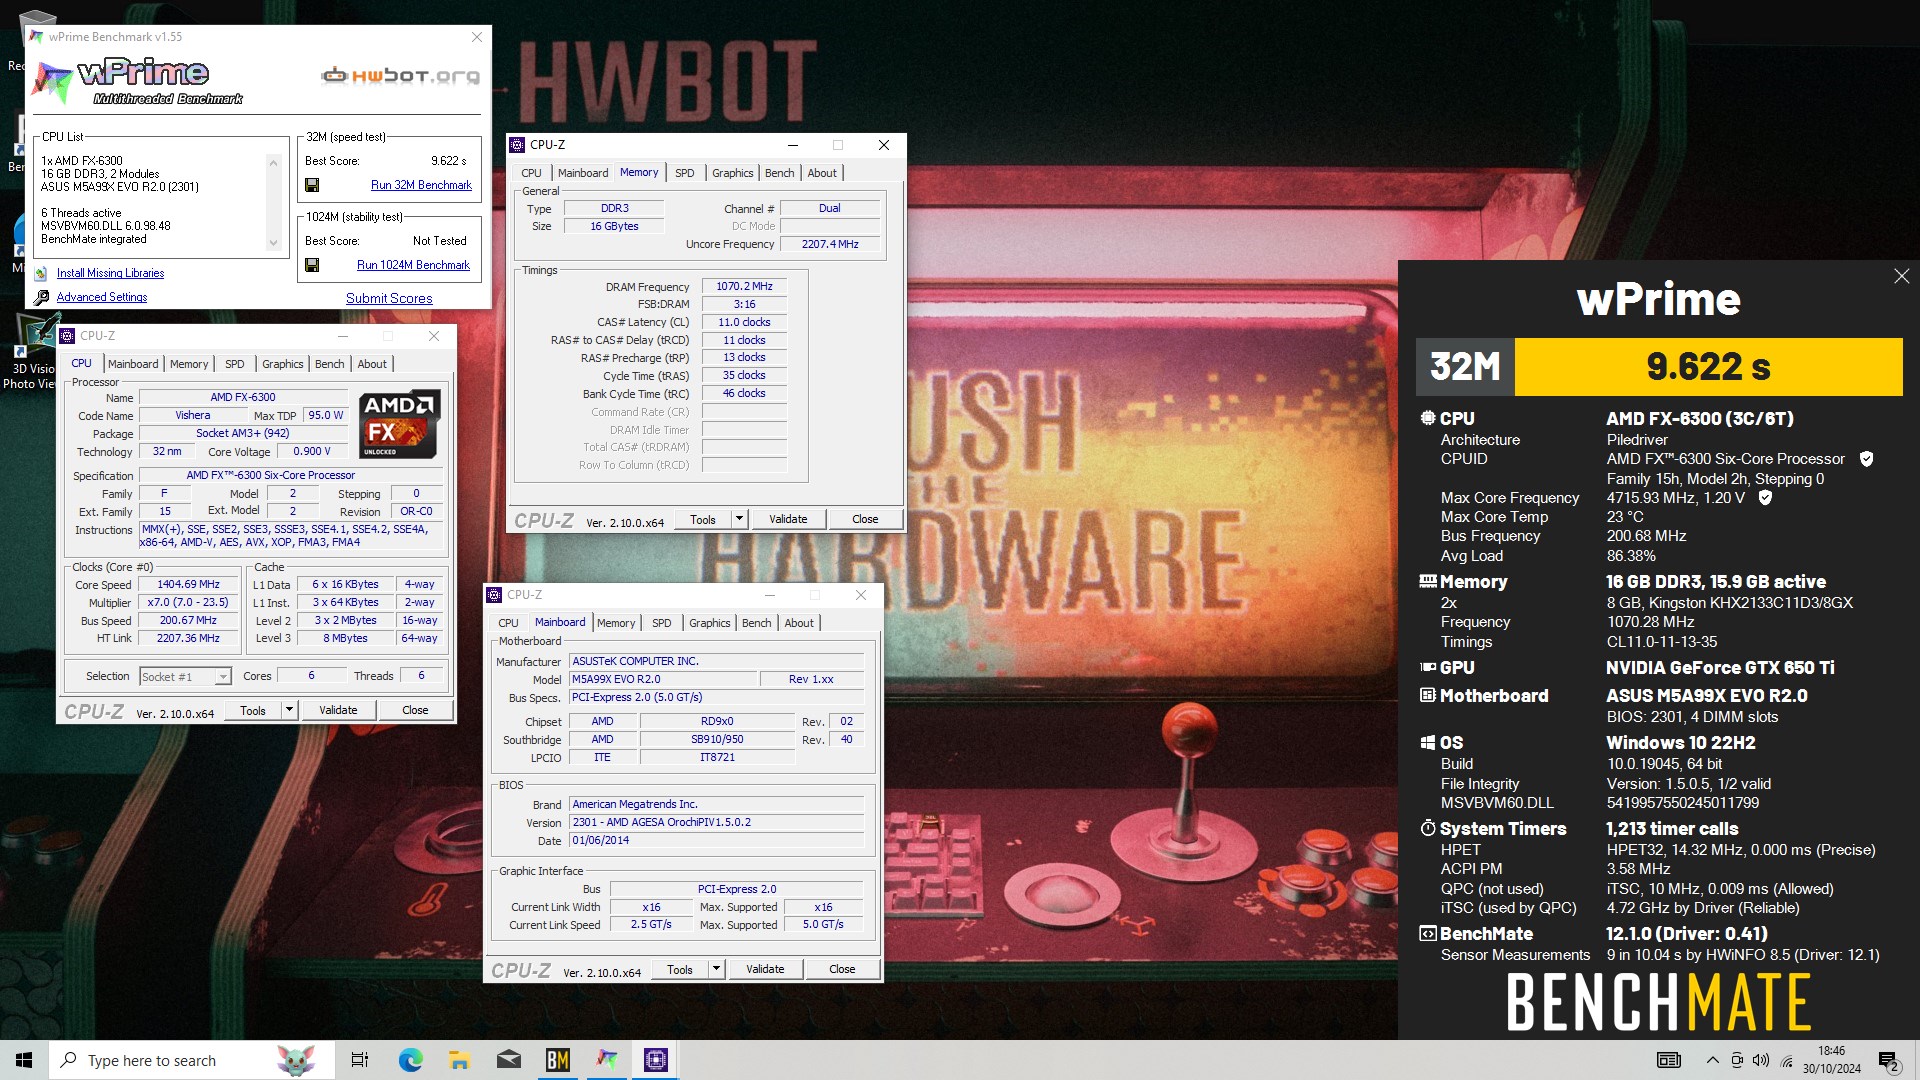
Task: Switch to wPrime taskbar icon
Action: [607, 1060]
